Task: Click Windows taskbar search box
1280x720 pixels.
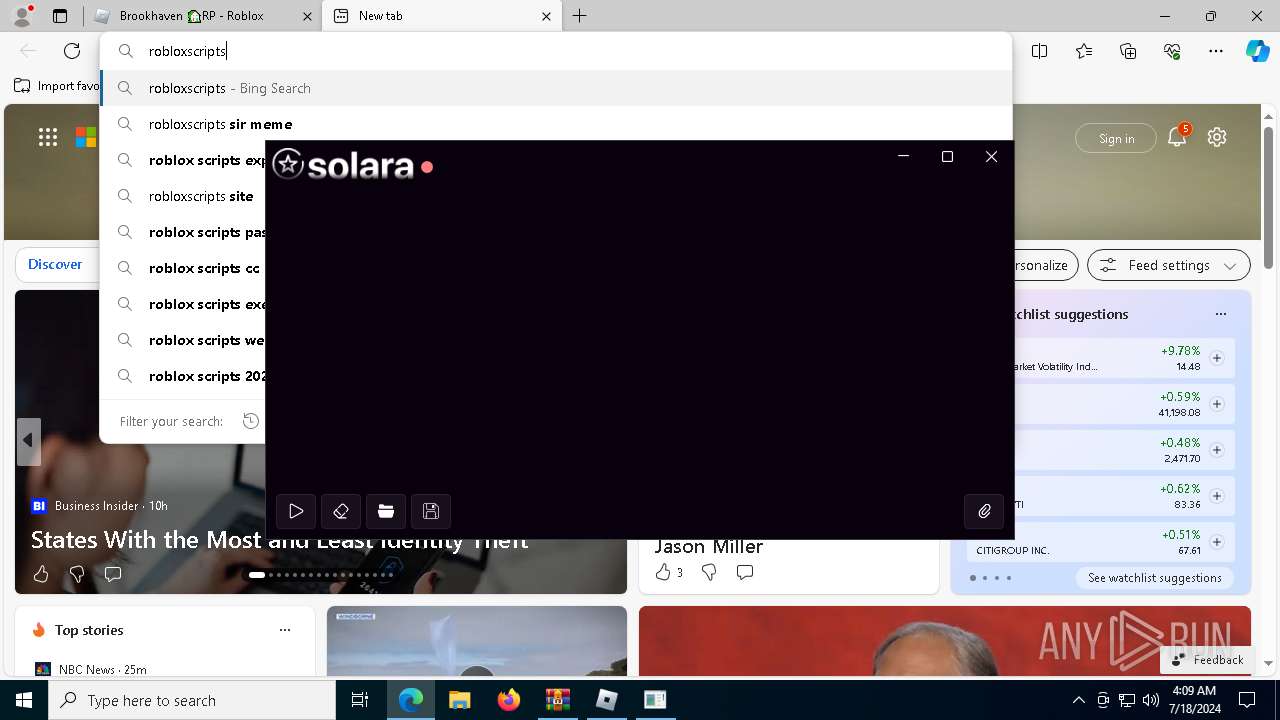Action: [x=192, y=700]
